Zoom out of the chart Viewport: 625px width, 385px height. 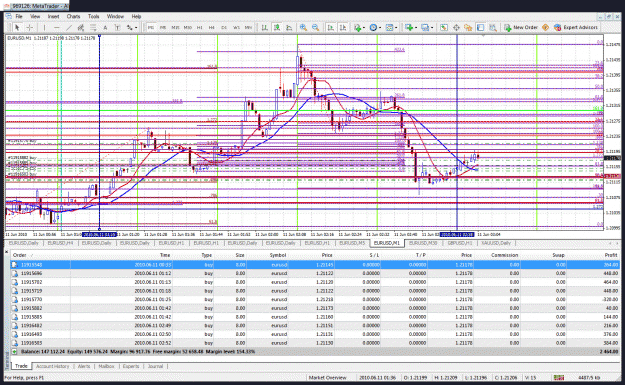tap(315, 28)
